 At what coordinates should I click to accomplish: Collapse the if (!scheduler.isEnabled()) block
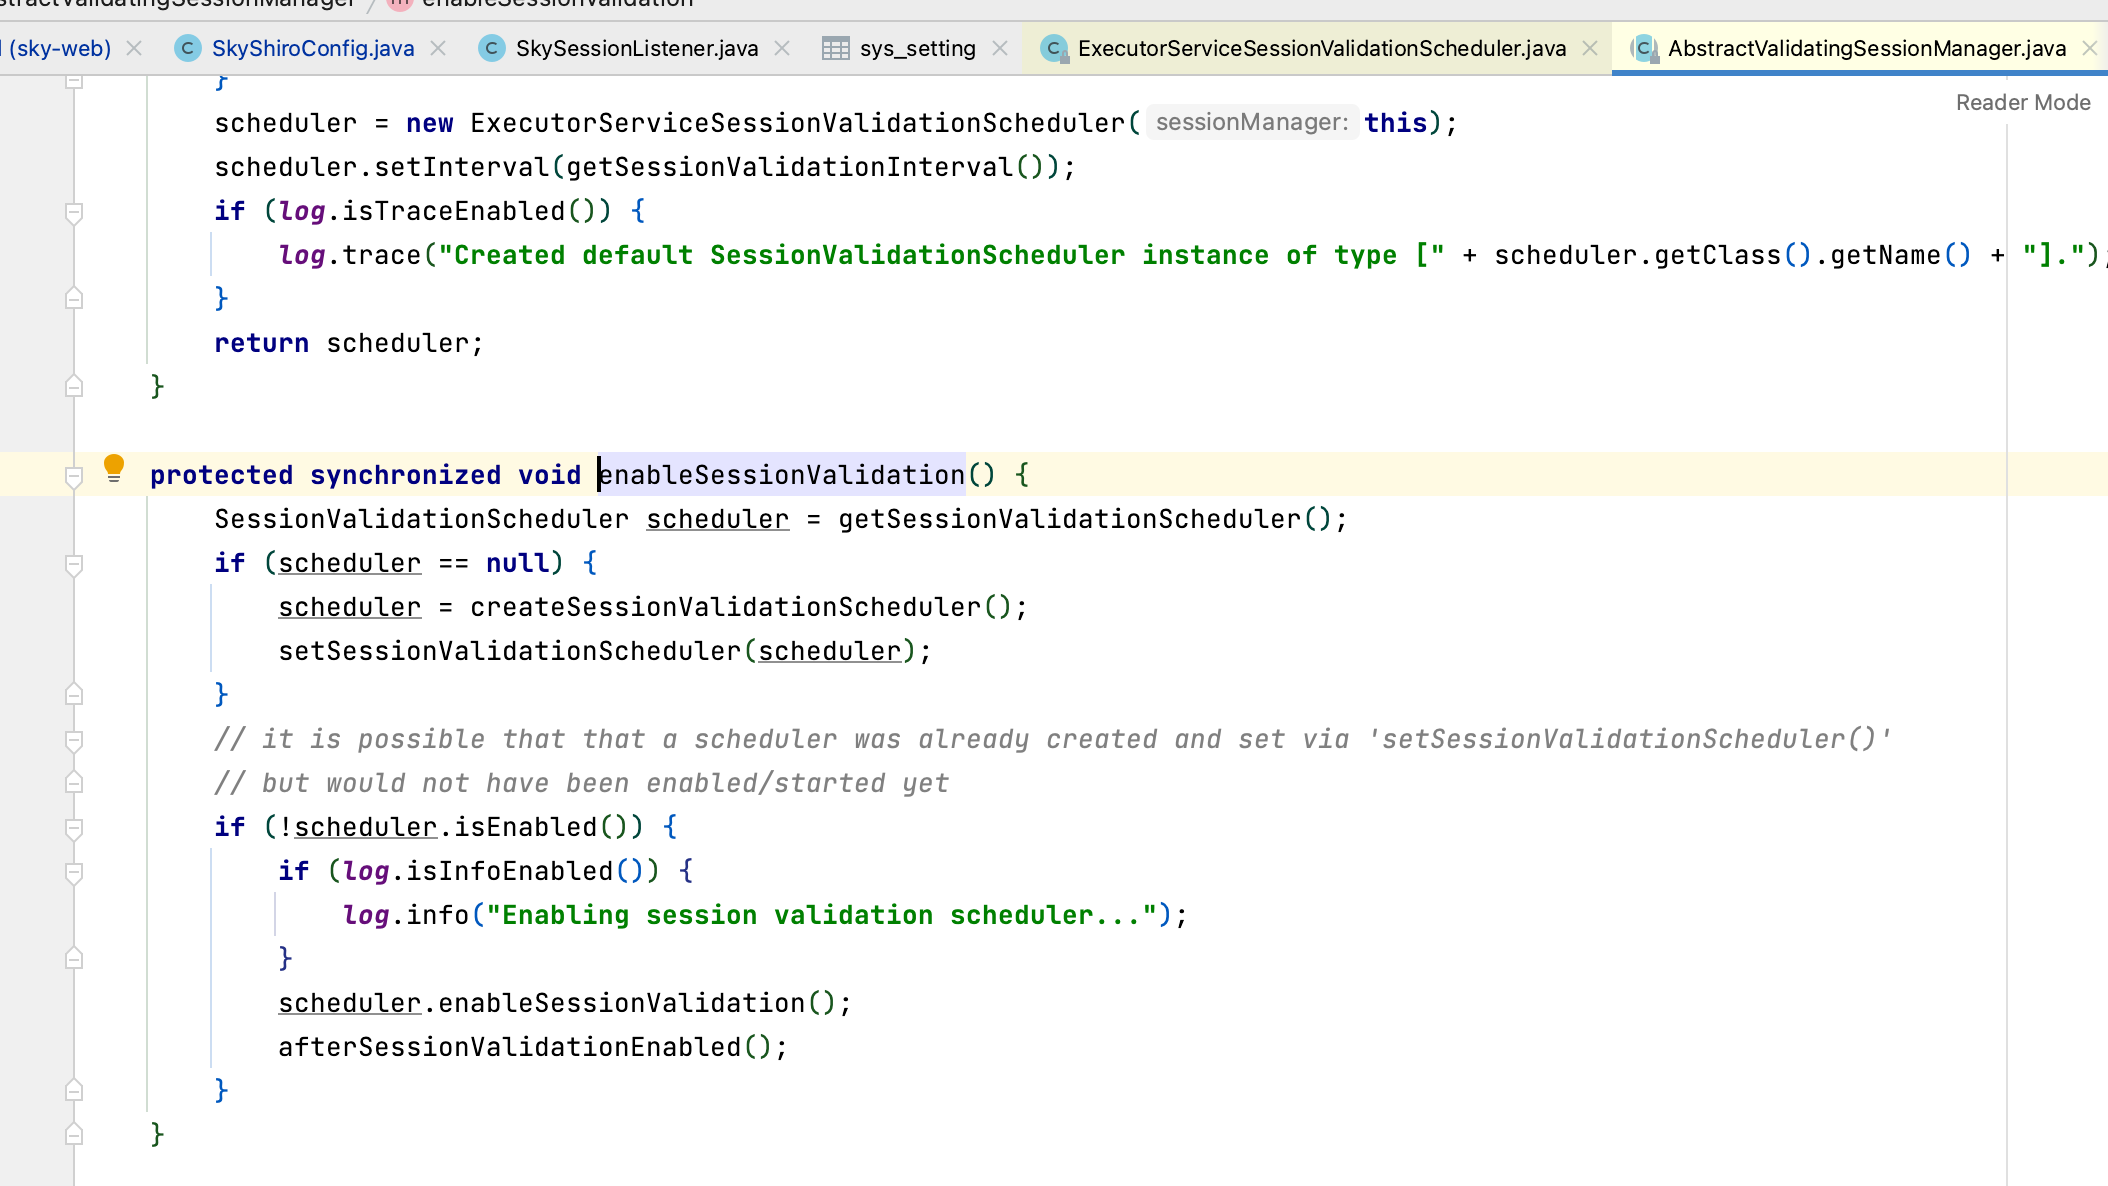point(74,828)
